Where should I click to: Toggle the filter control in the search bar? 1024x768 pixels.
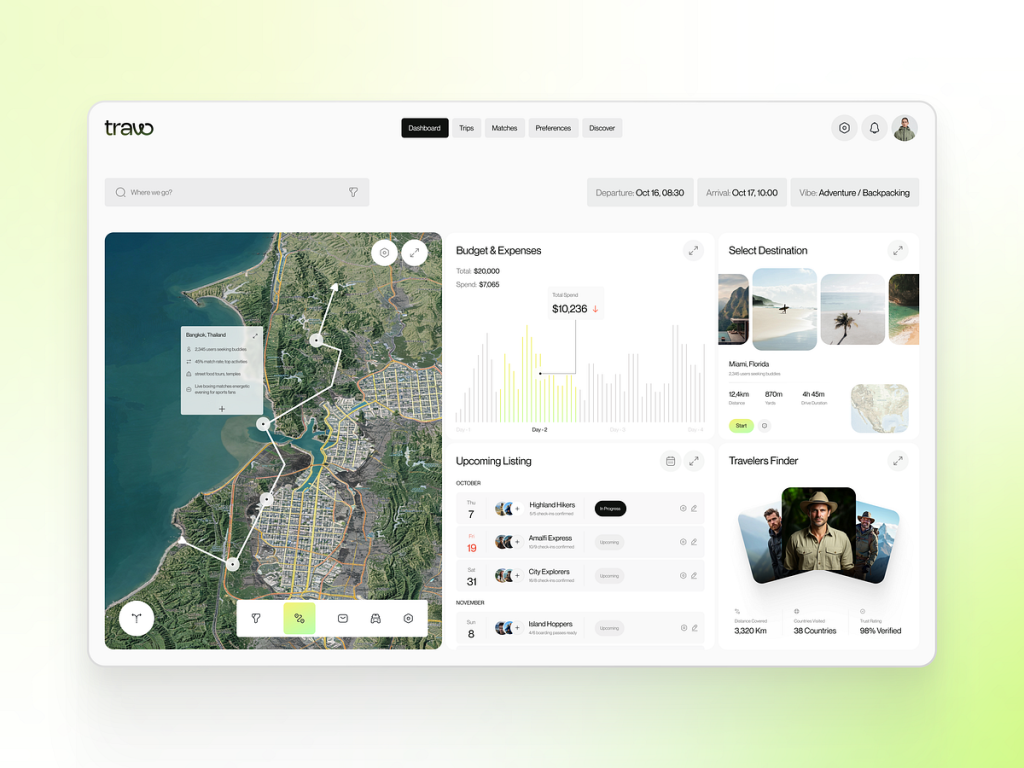coord(353,192)
